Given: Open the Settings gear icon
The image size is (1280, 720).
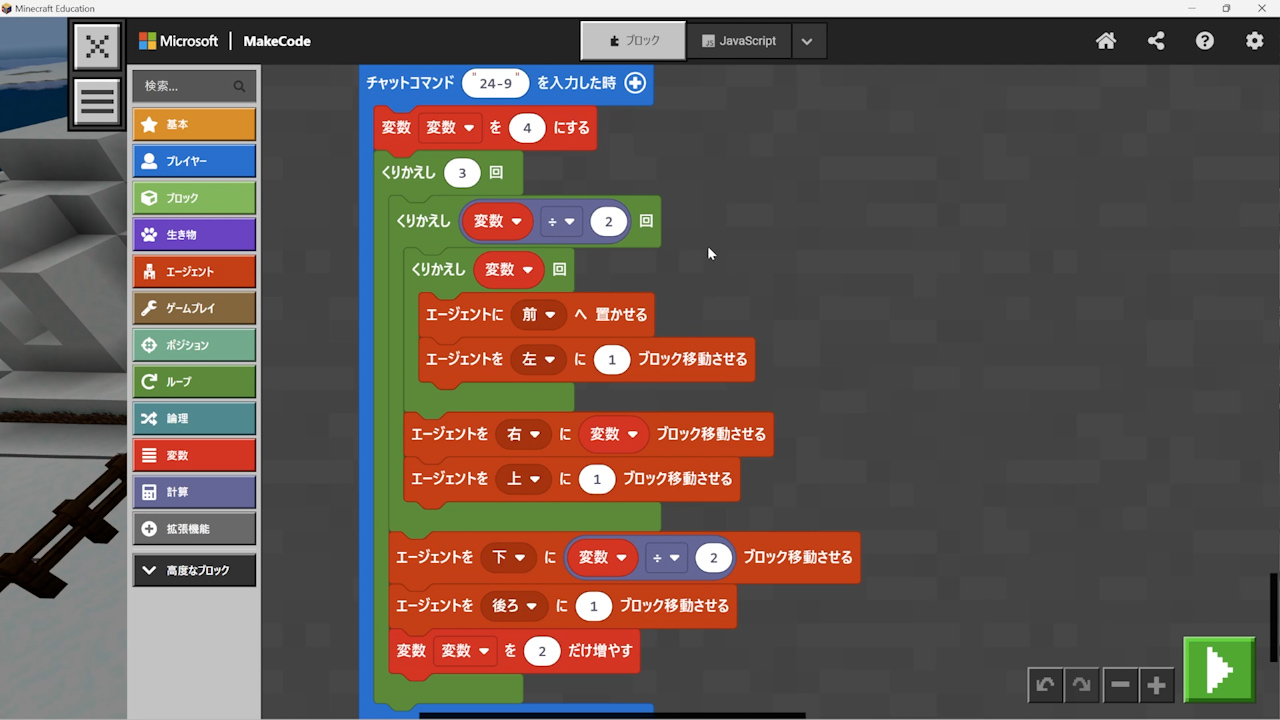Looking at the screenshot, I should 1254,41.
